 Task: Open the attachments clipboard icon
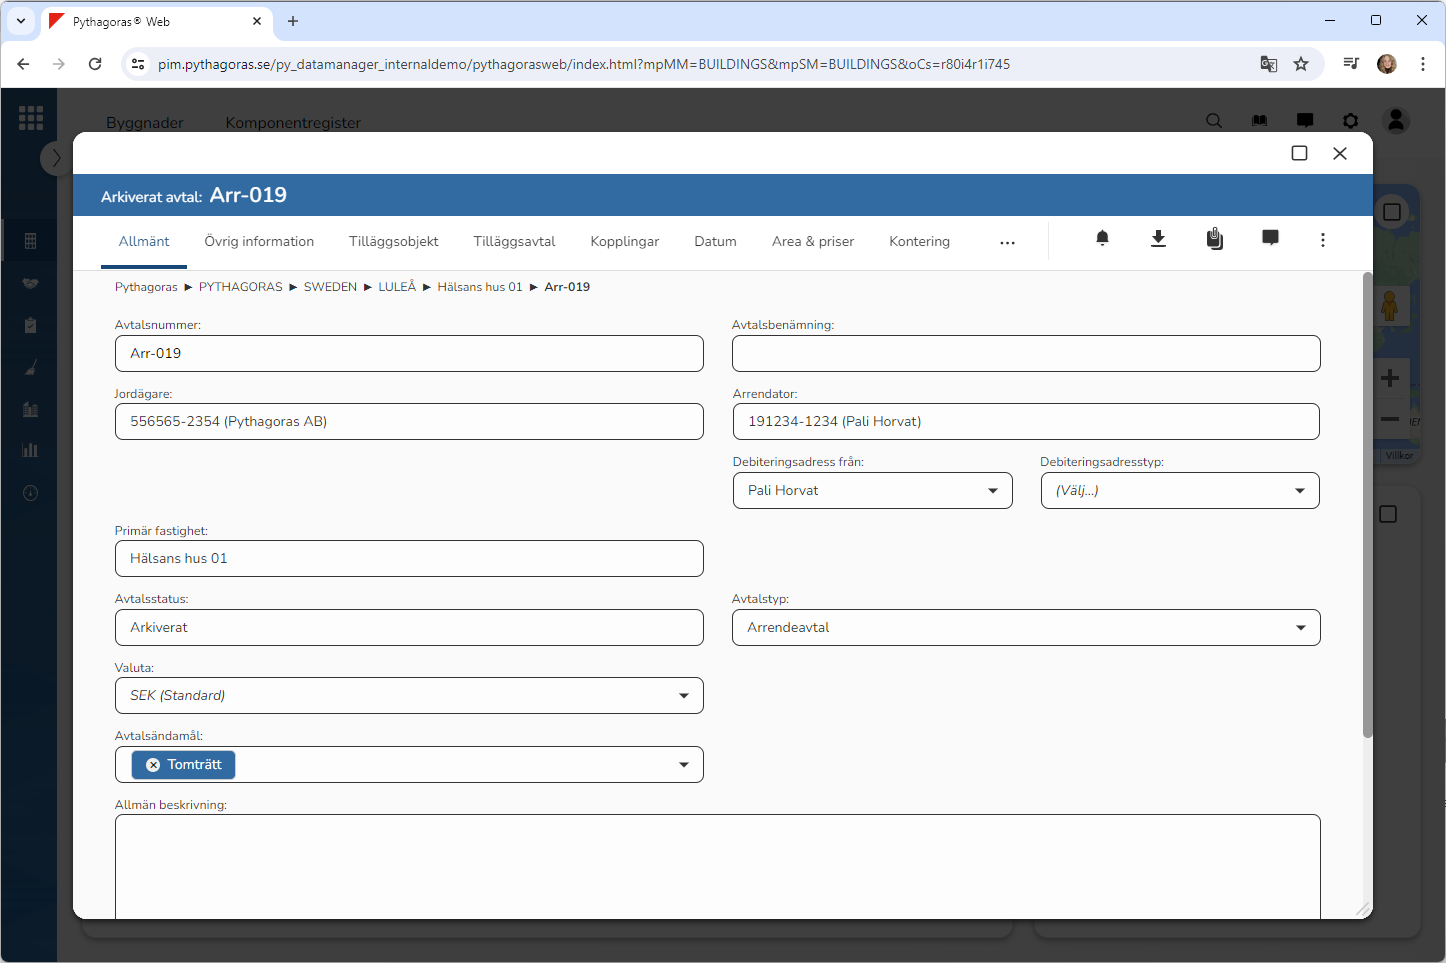(x=1214, y=239)
